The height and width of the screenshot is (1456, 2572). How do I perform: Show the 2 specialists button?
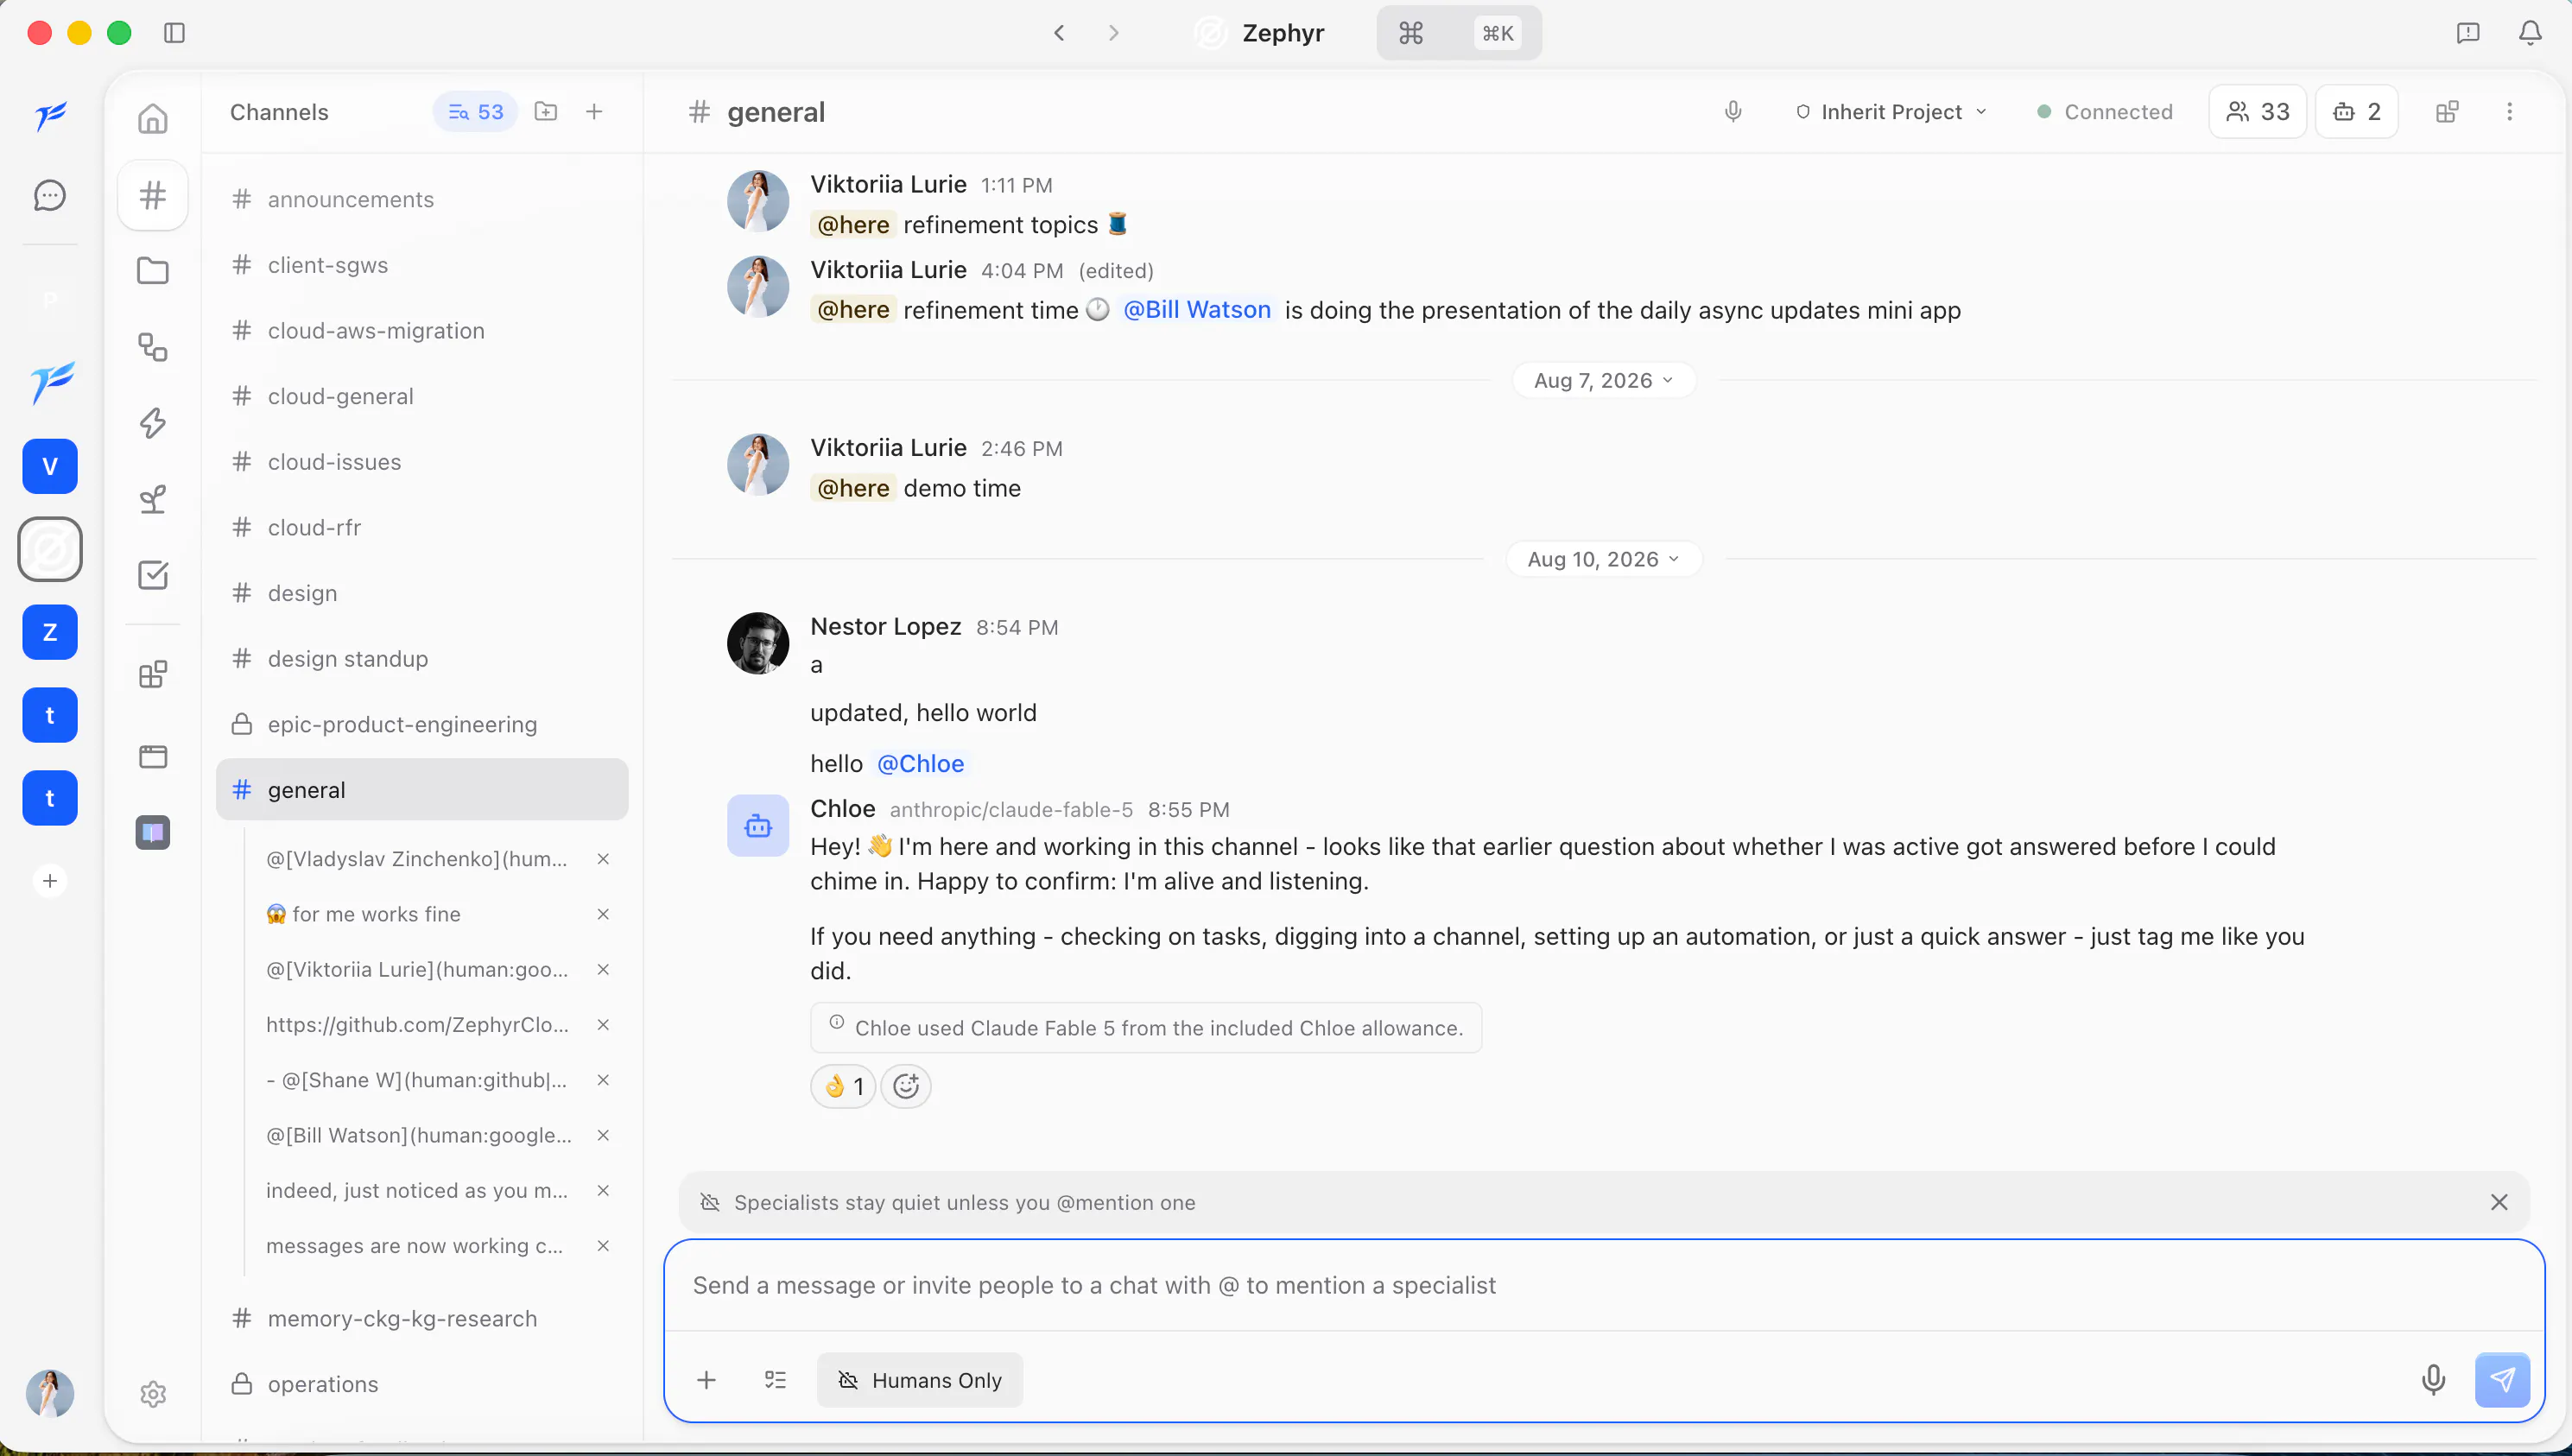(2356, 111)
